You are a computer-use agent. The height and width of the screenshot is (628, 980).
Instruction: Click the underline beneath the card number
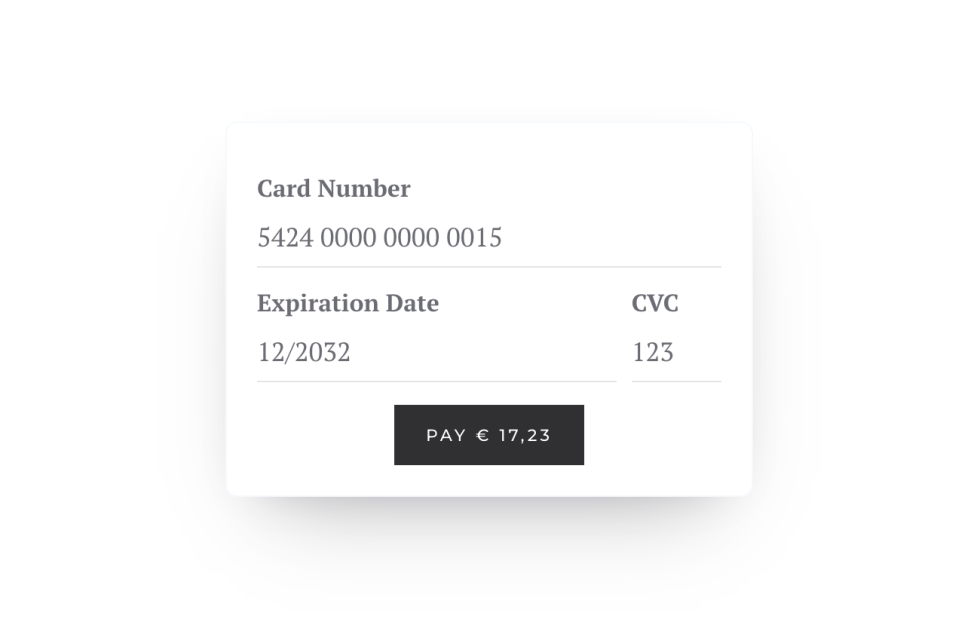click(488, 267)
